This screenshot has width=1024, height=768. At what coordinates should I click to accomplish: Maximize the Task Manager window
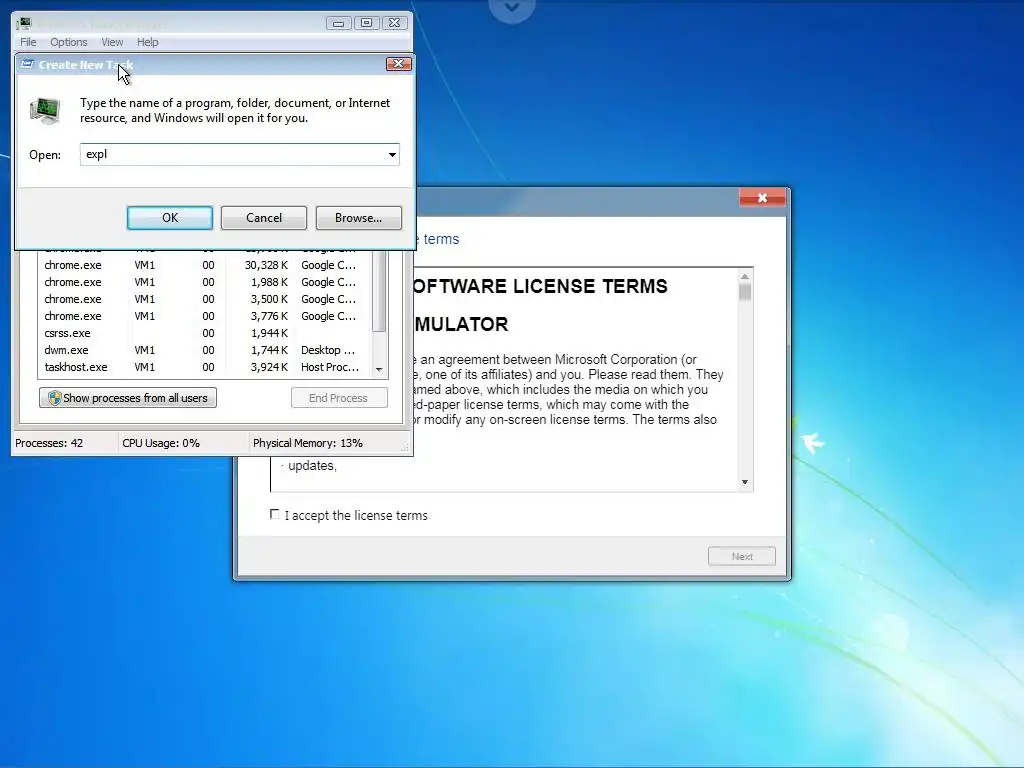366,23
